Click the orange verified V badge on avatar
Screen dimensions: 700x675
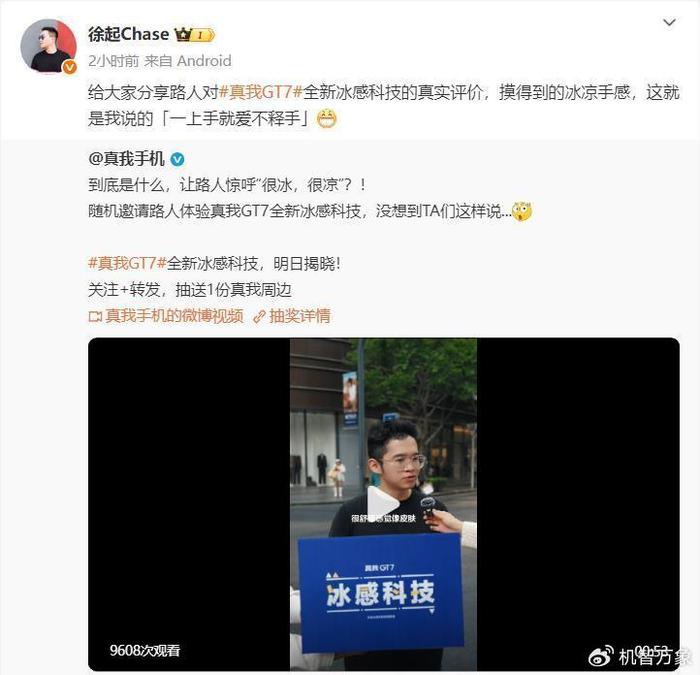(69, 67)
